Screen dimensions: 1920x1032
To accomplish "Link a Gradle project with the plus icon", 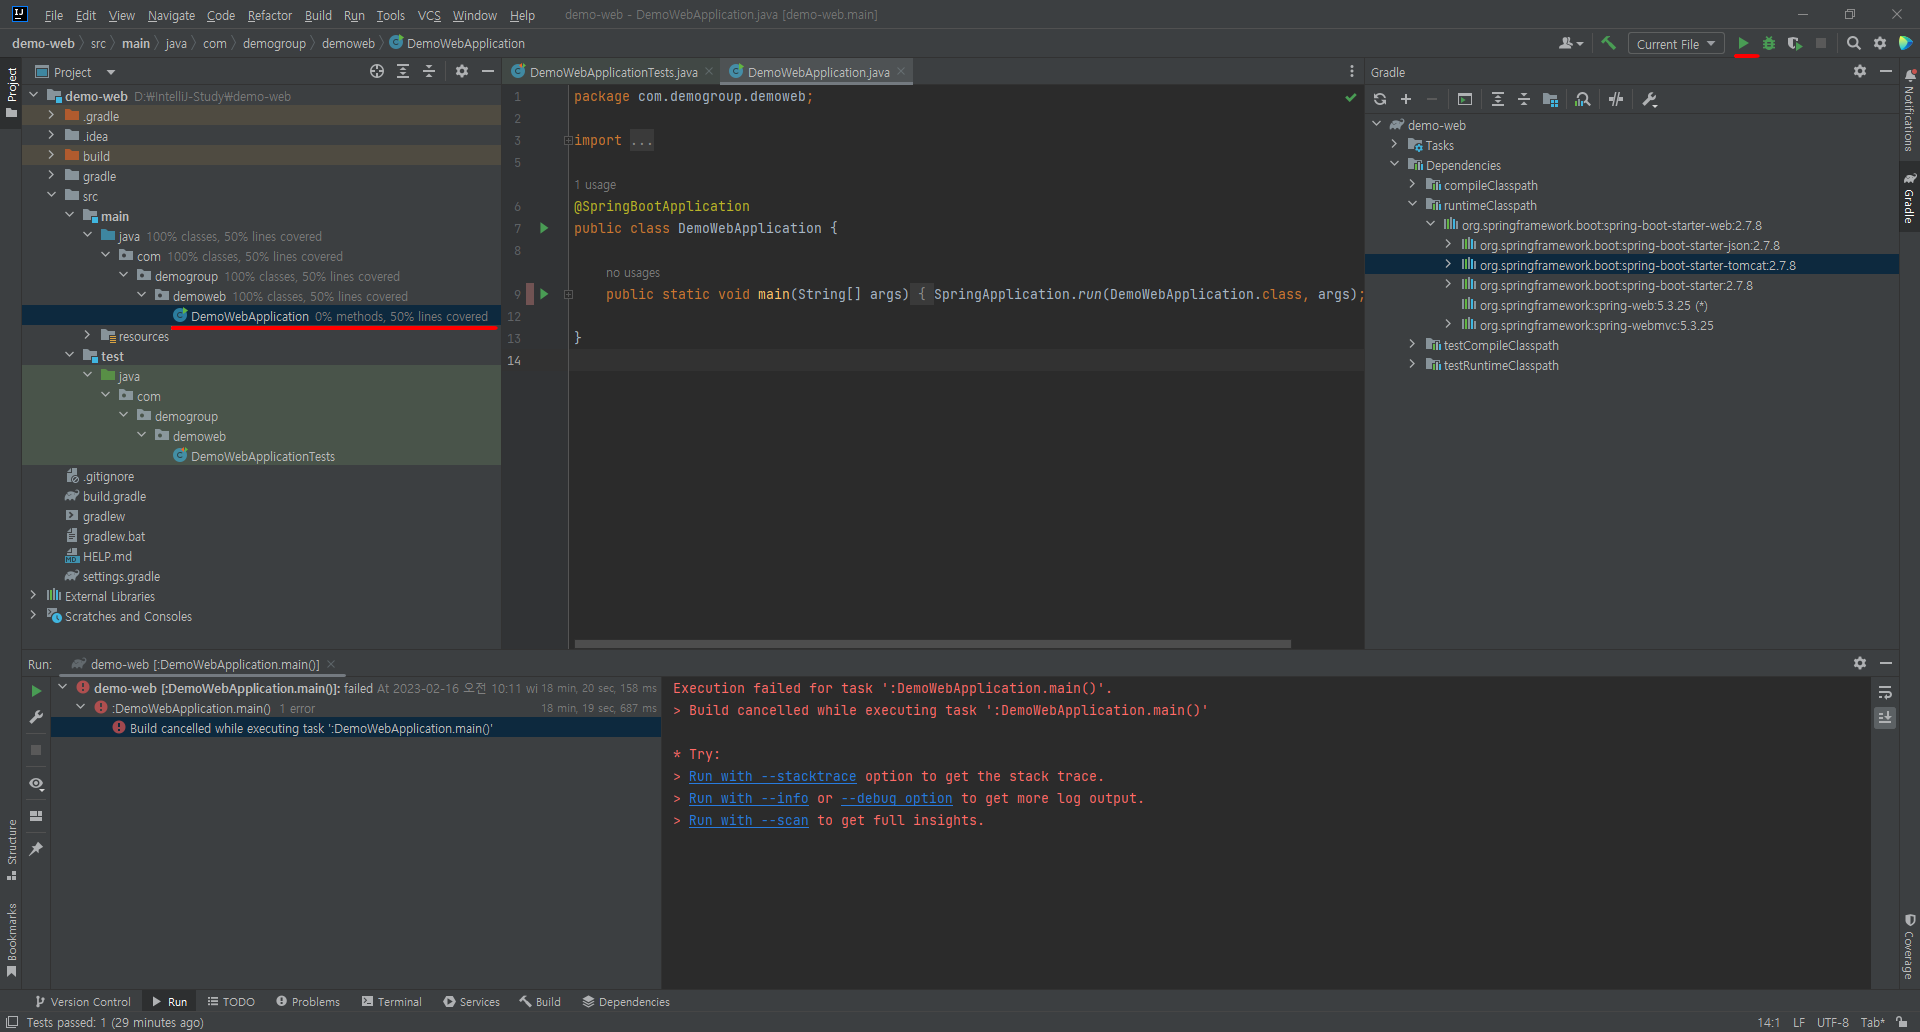I will [x=1406, y=99].
